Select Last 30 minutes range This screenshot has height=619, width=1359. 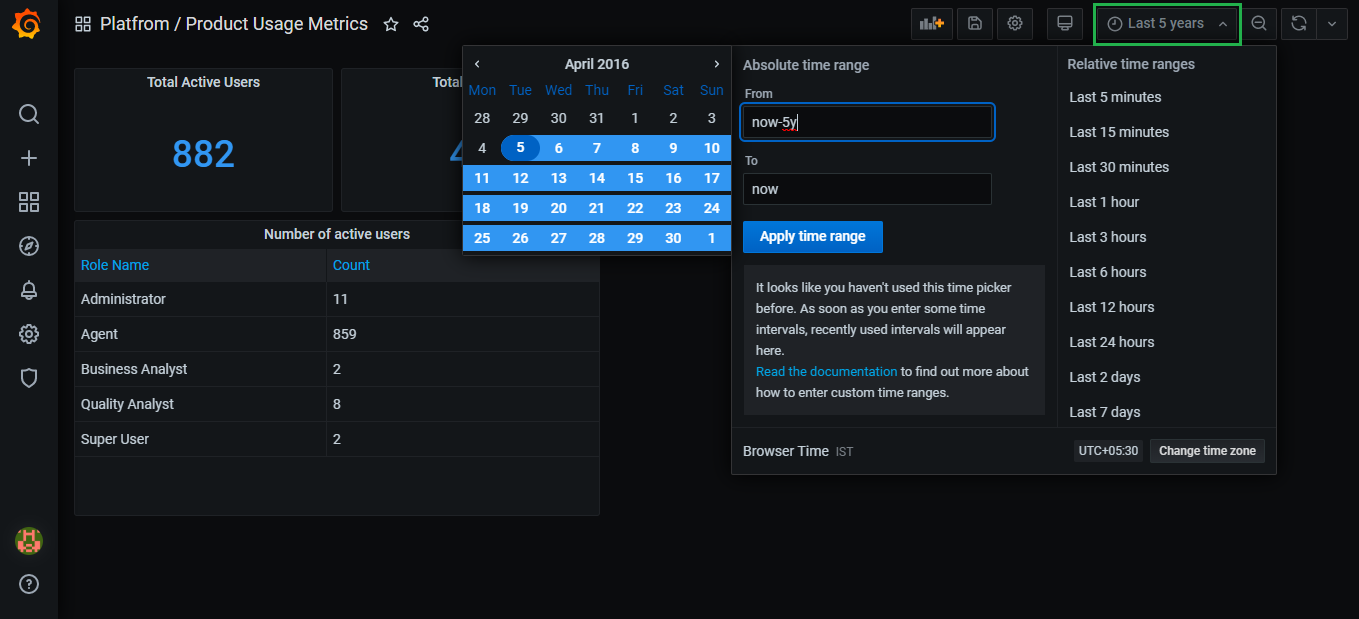[x=1119, y=167]
